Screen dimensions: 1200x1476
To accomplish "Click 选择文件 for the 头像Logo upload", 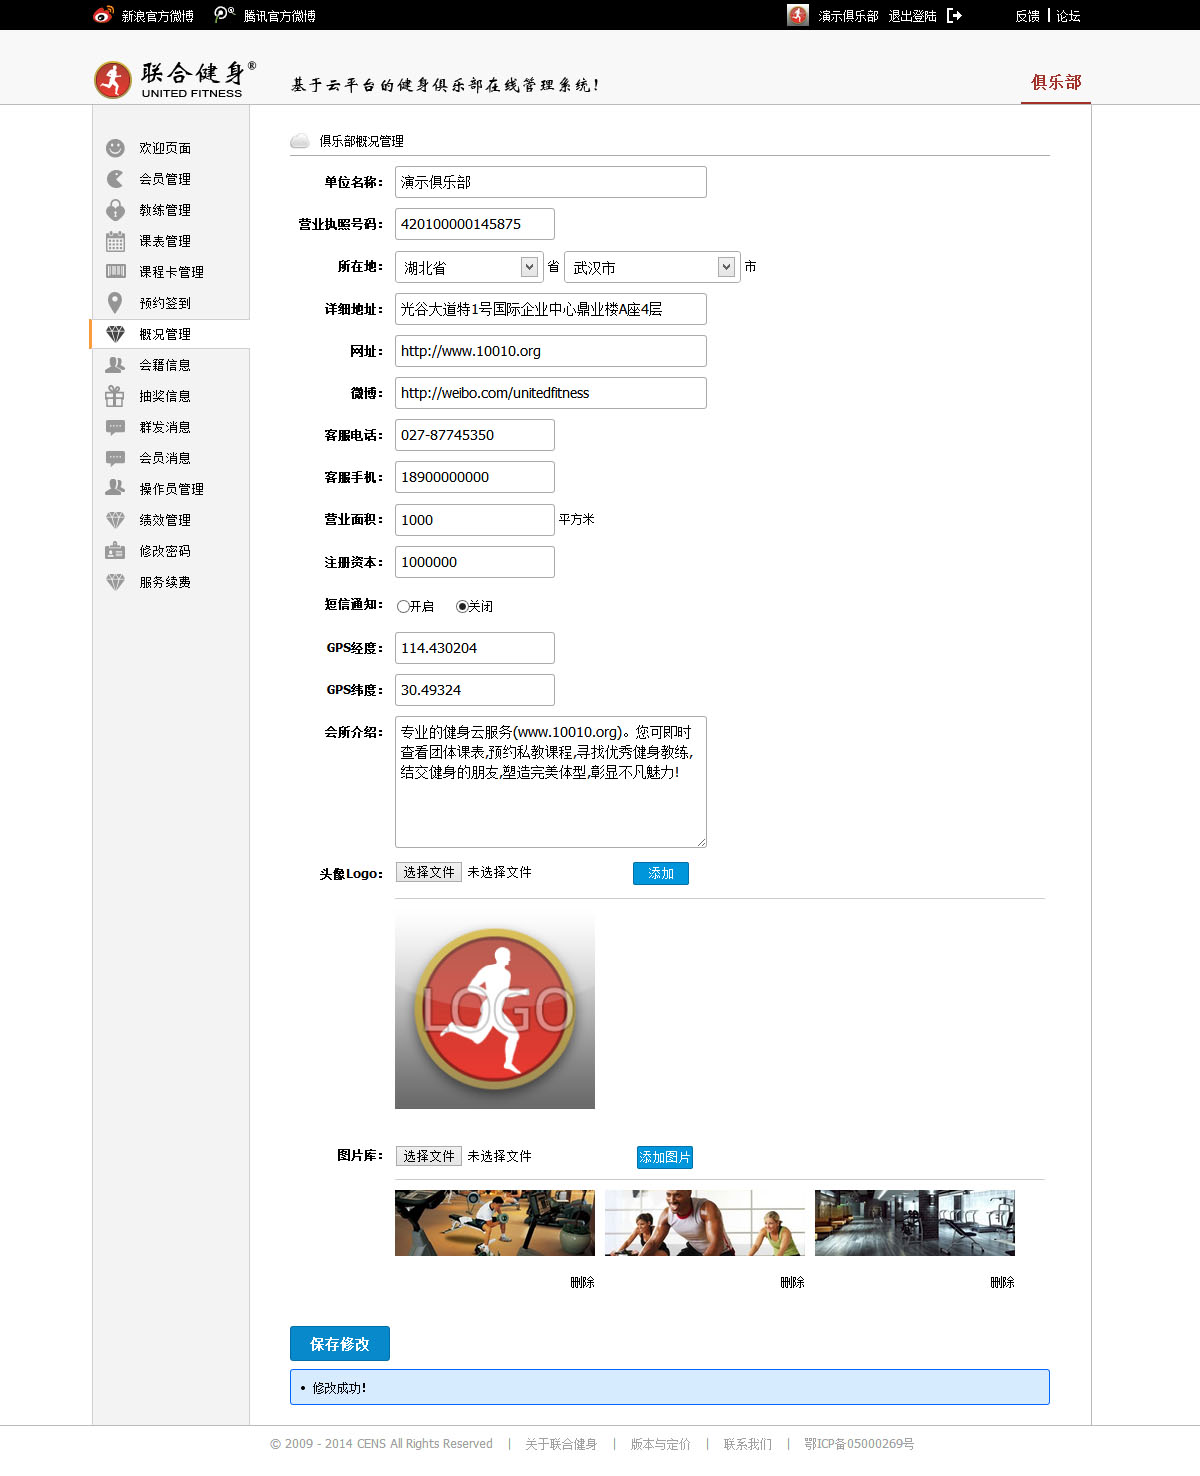I will click(x=429, y=872).
